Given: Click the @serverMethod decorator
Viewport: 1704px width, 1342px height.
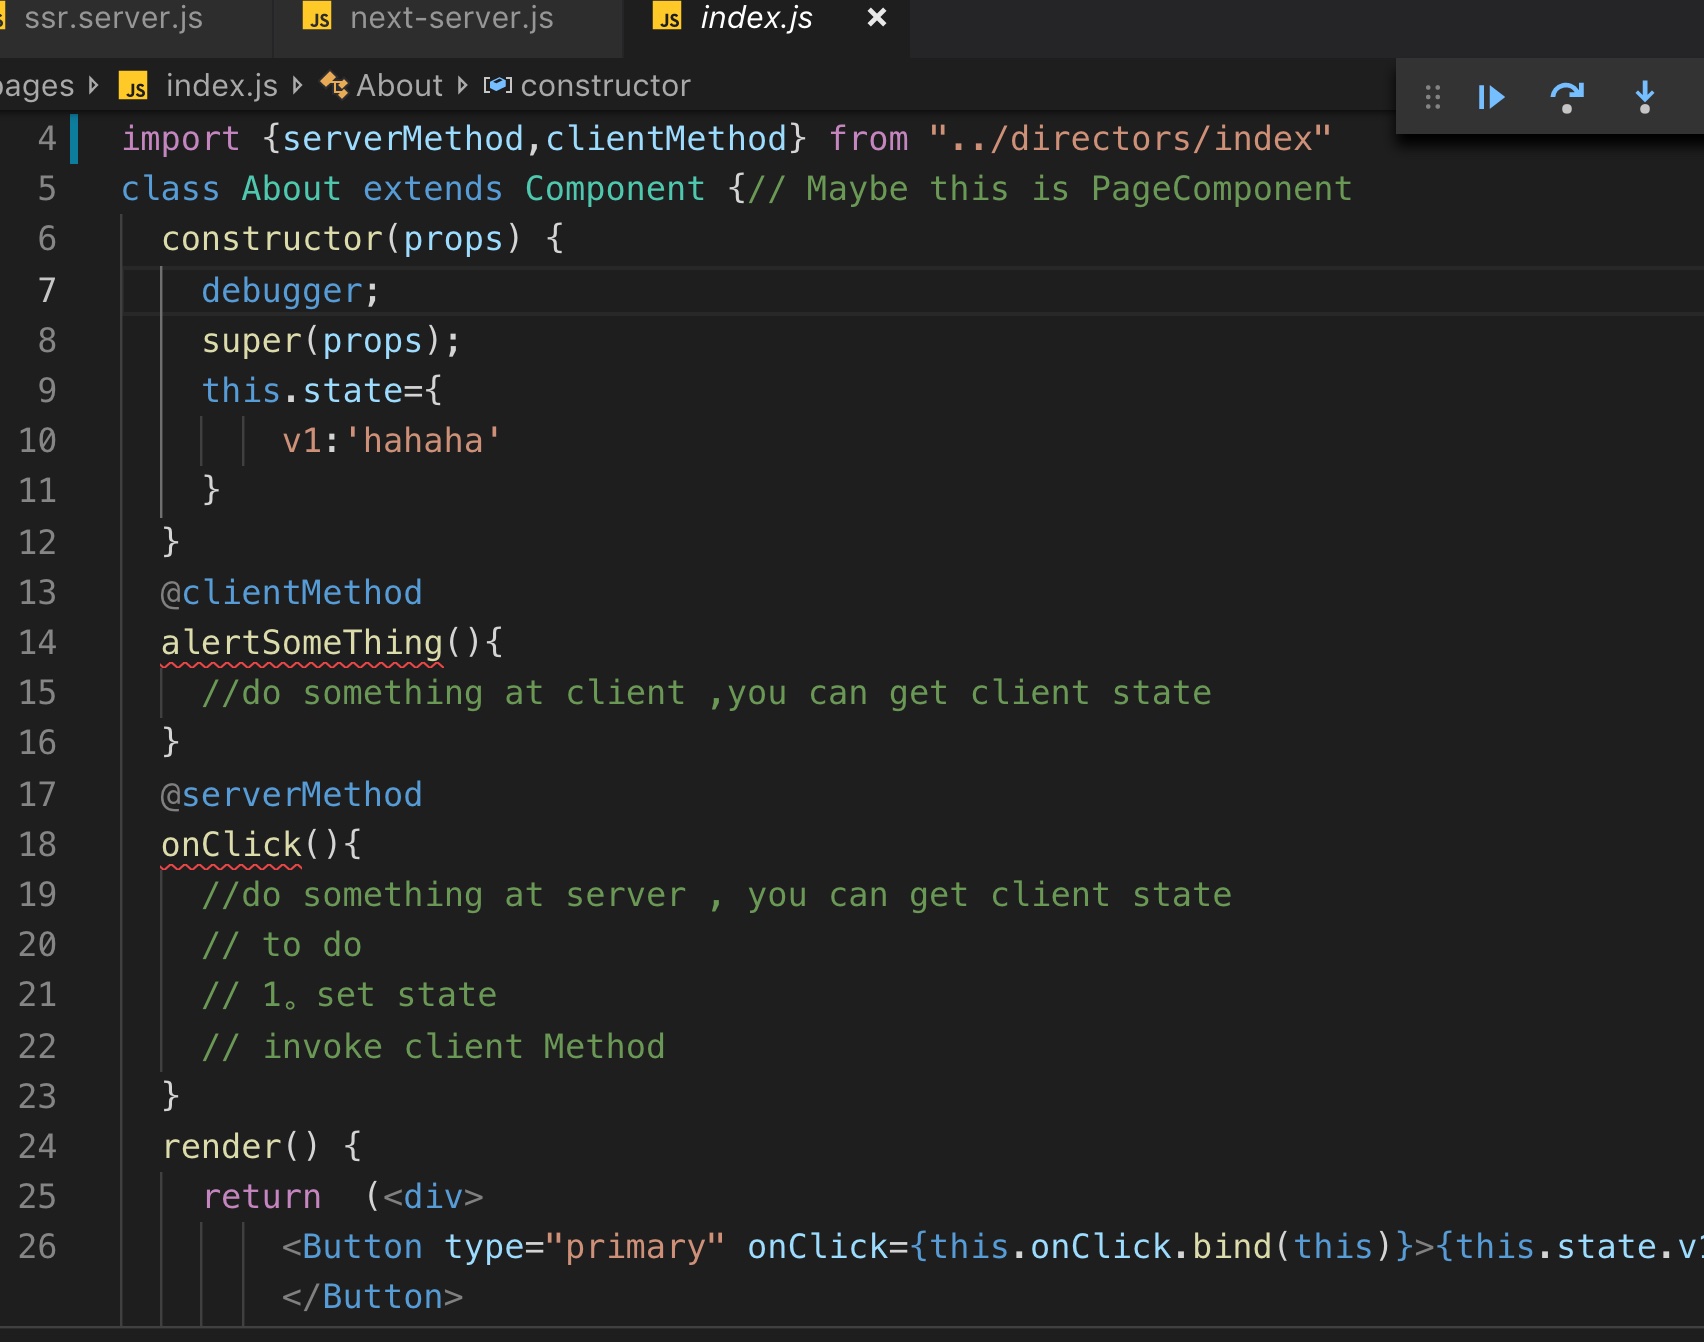Looking at the screenshot, I should [291, 795].
